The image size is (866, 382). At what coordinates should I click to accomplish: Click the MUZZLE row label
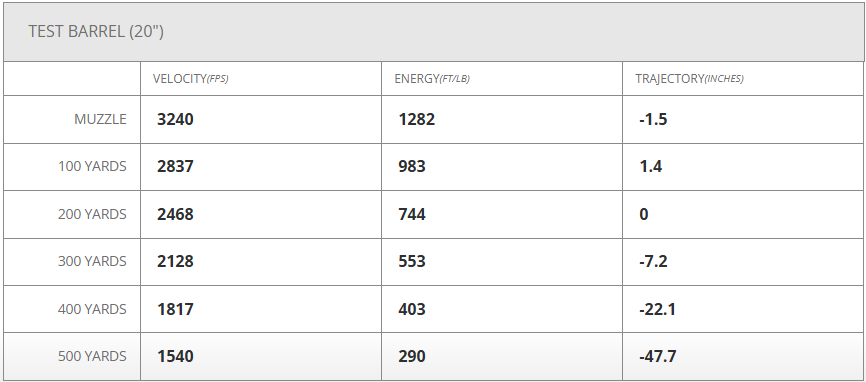pos(100,119)
